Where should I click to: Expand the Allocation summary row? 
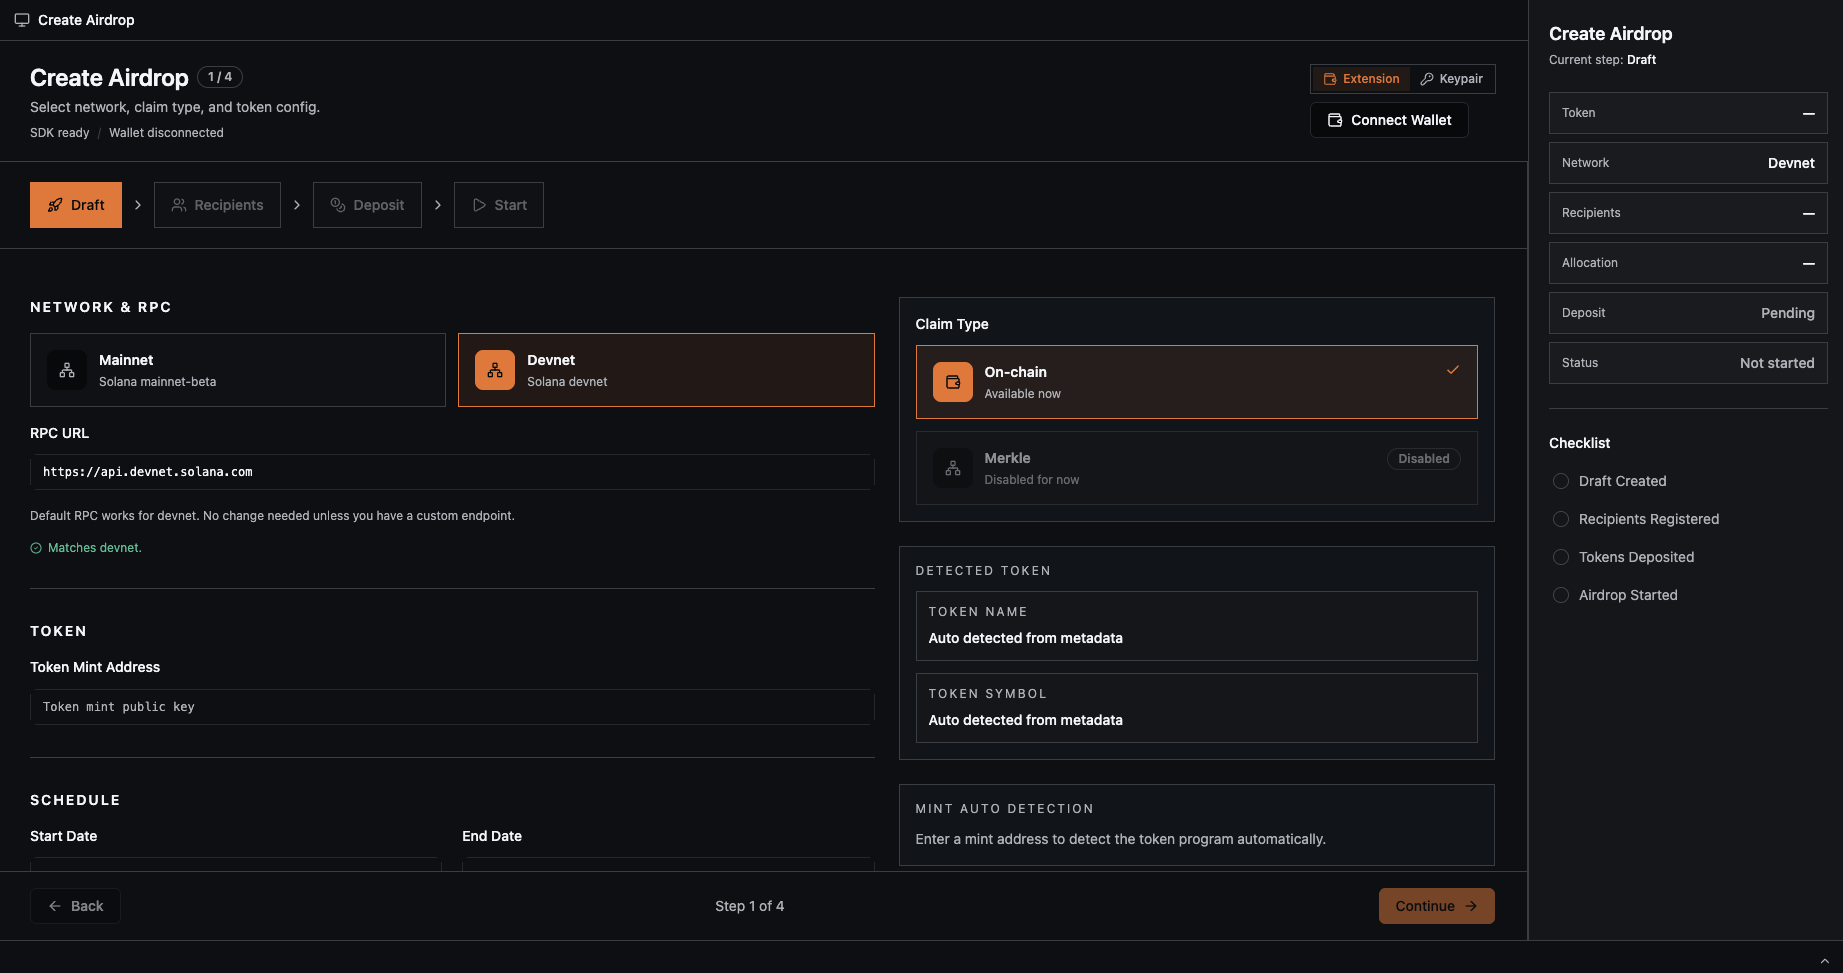[1808, 264]
